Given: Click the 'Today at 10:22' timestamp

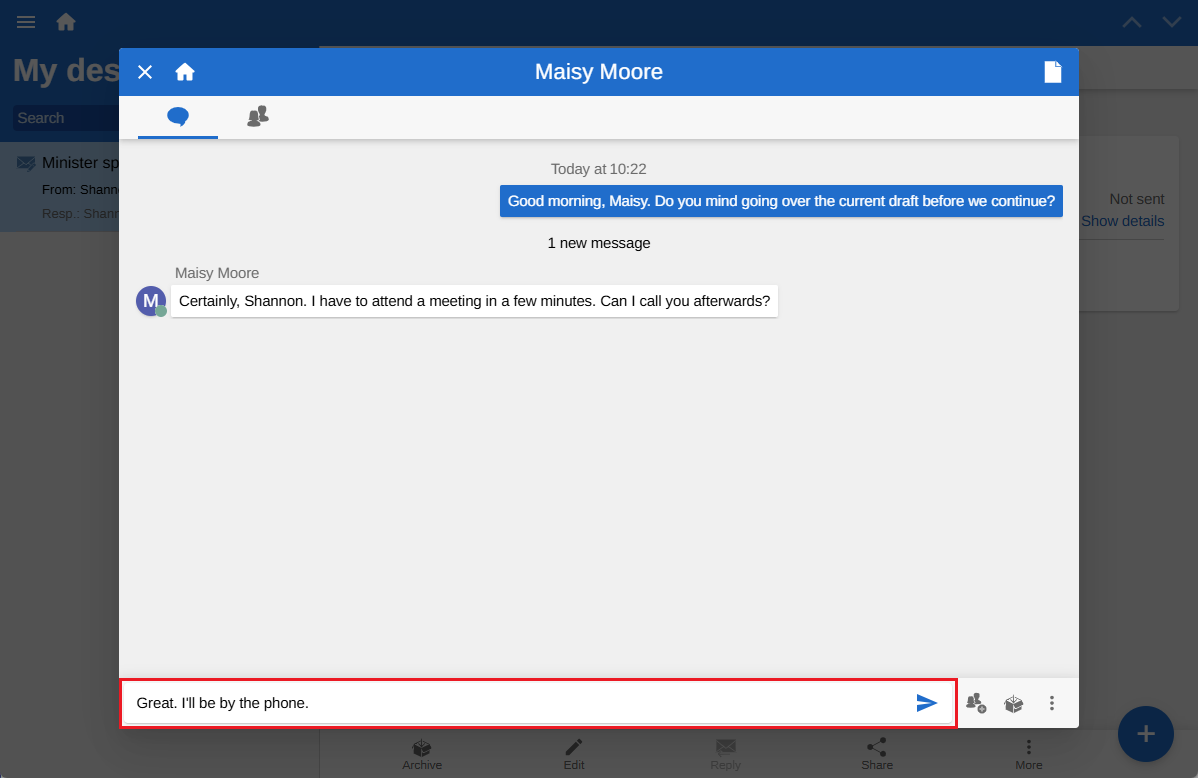Looking at the screenshot, I should [x=598, y=169].
